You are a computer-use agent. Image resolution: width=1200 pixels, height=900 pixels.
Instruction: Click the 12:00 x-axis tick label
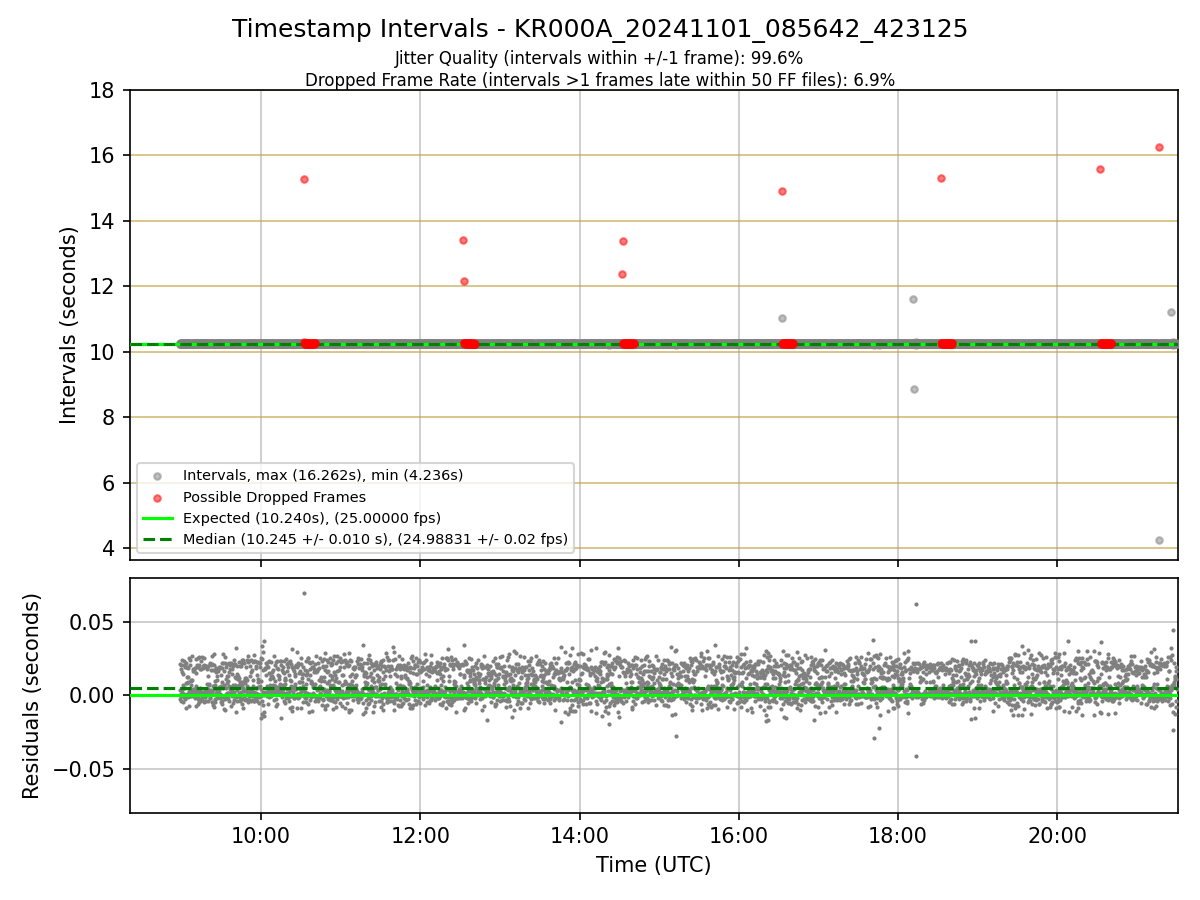[420, 836]
